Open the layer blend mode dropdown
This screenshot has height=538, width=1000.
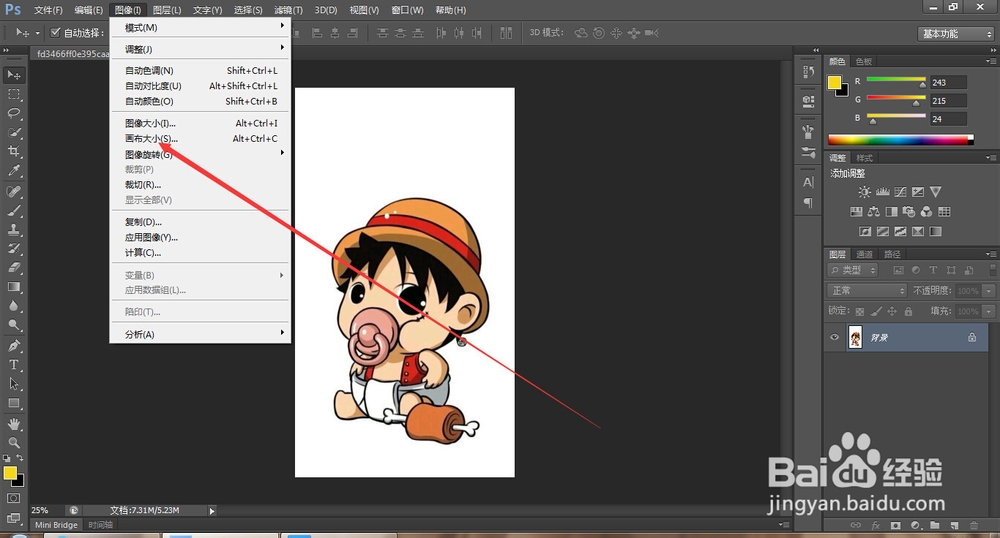click(x=867, y=291)
